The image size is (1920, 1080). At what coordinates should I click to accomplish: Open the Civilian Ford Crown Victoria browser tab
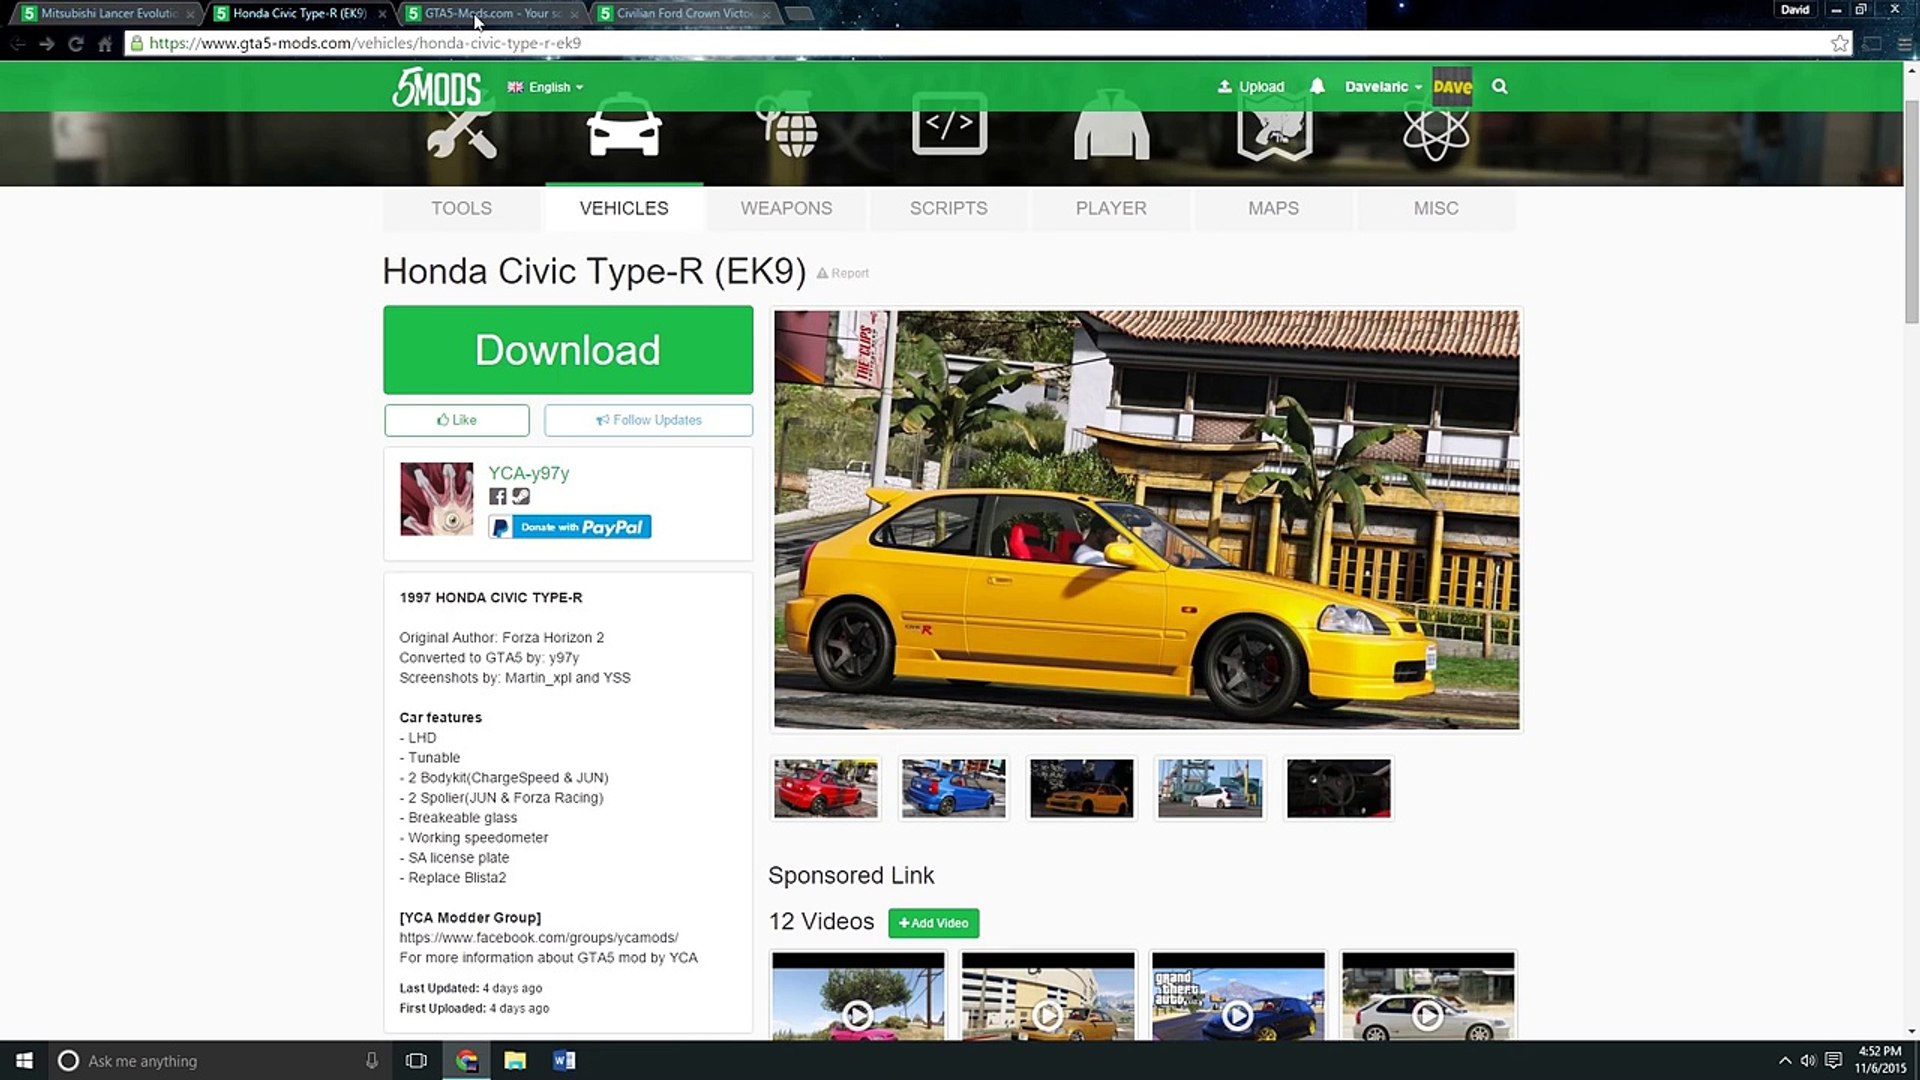(x=684, y=13)
